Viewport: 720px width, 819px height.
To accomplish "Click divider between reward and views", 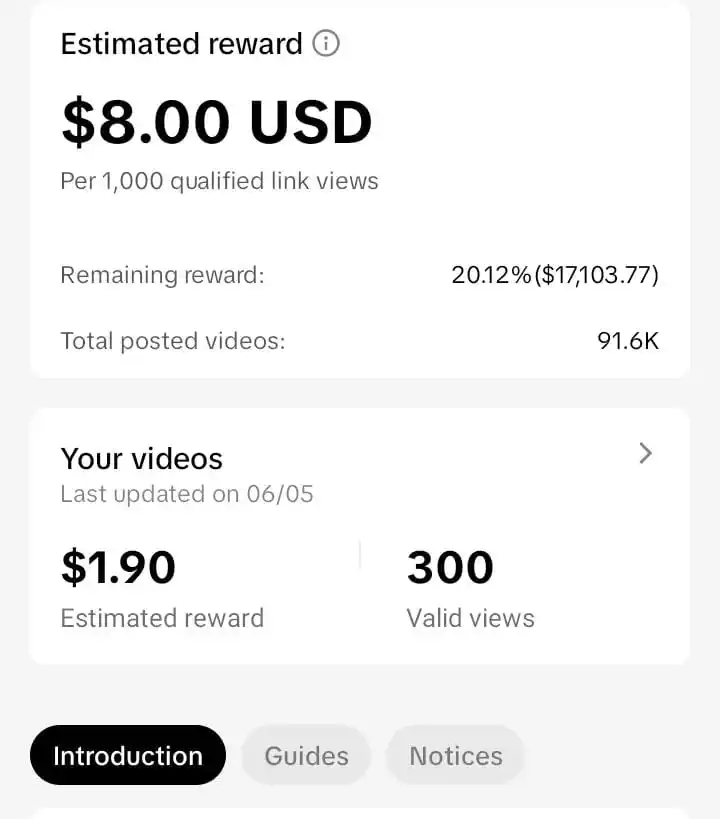I will (360, 555).
